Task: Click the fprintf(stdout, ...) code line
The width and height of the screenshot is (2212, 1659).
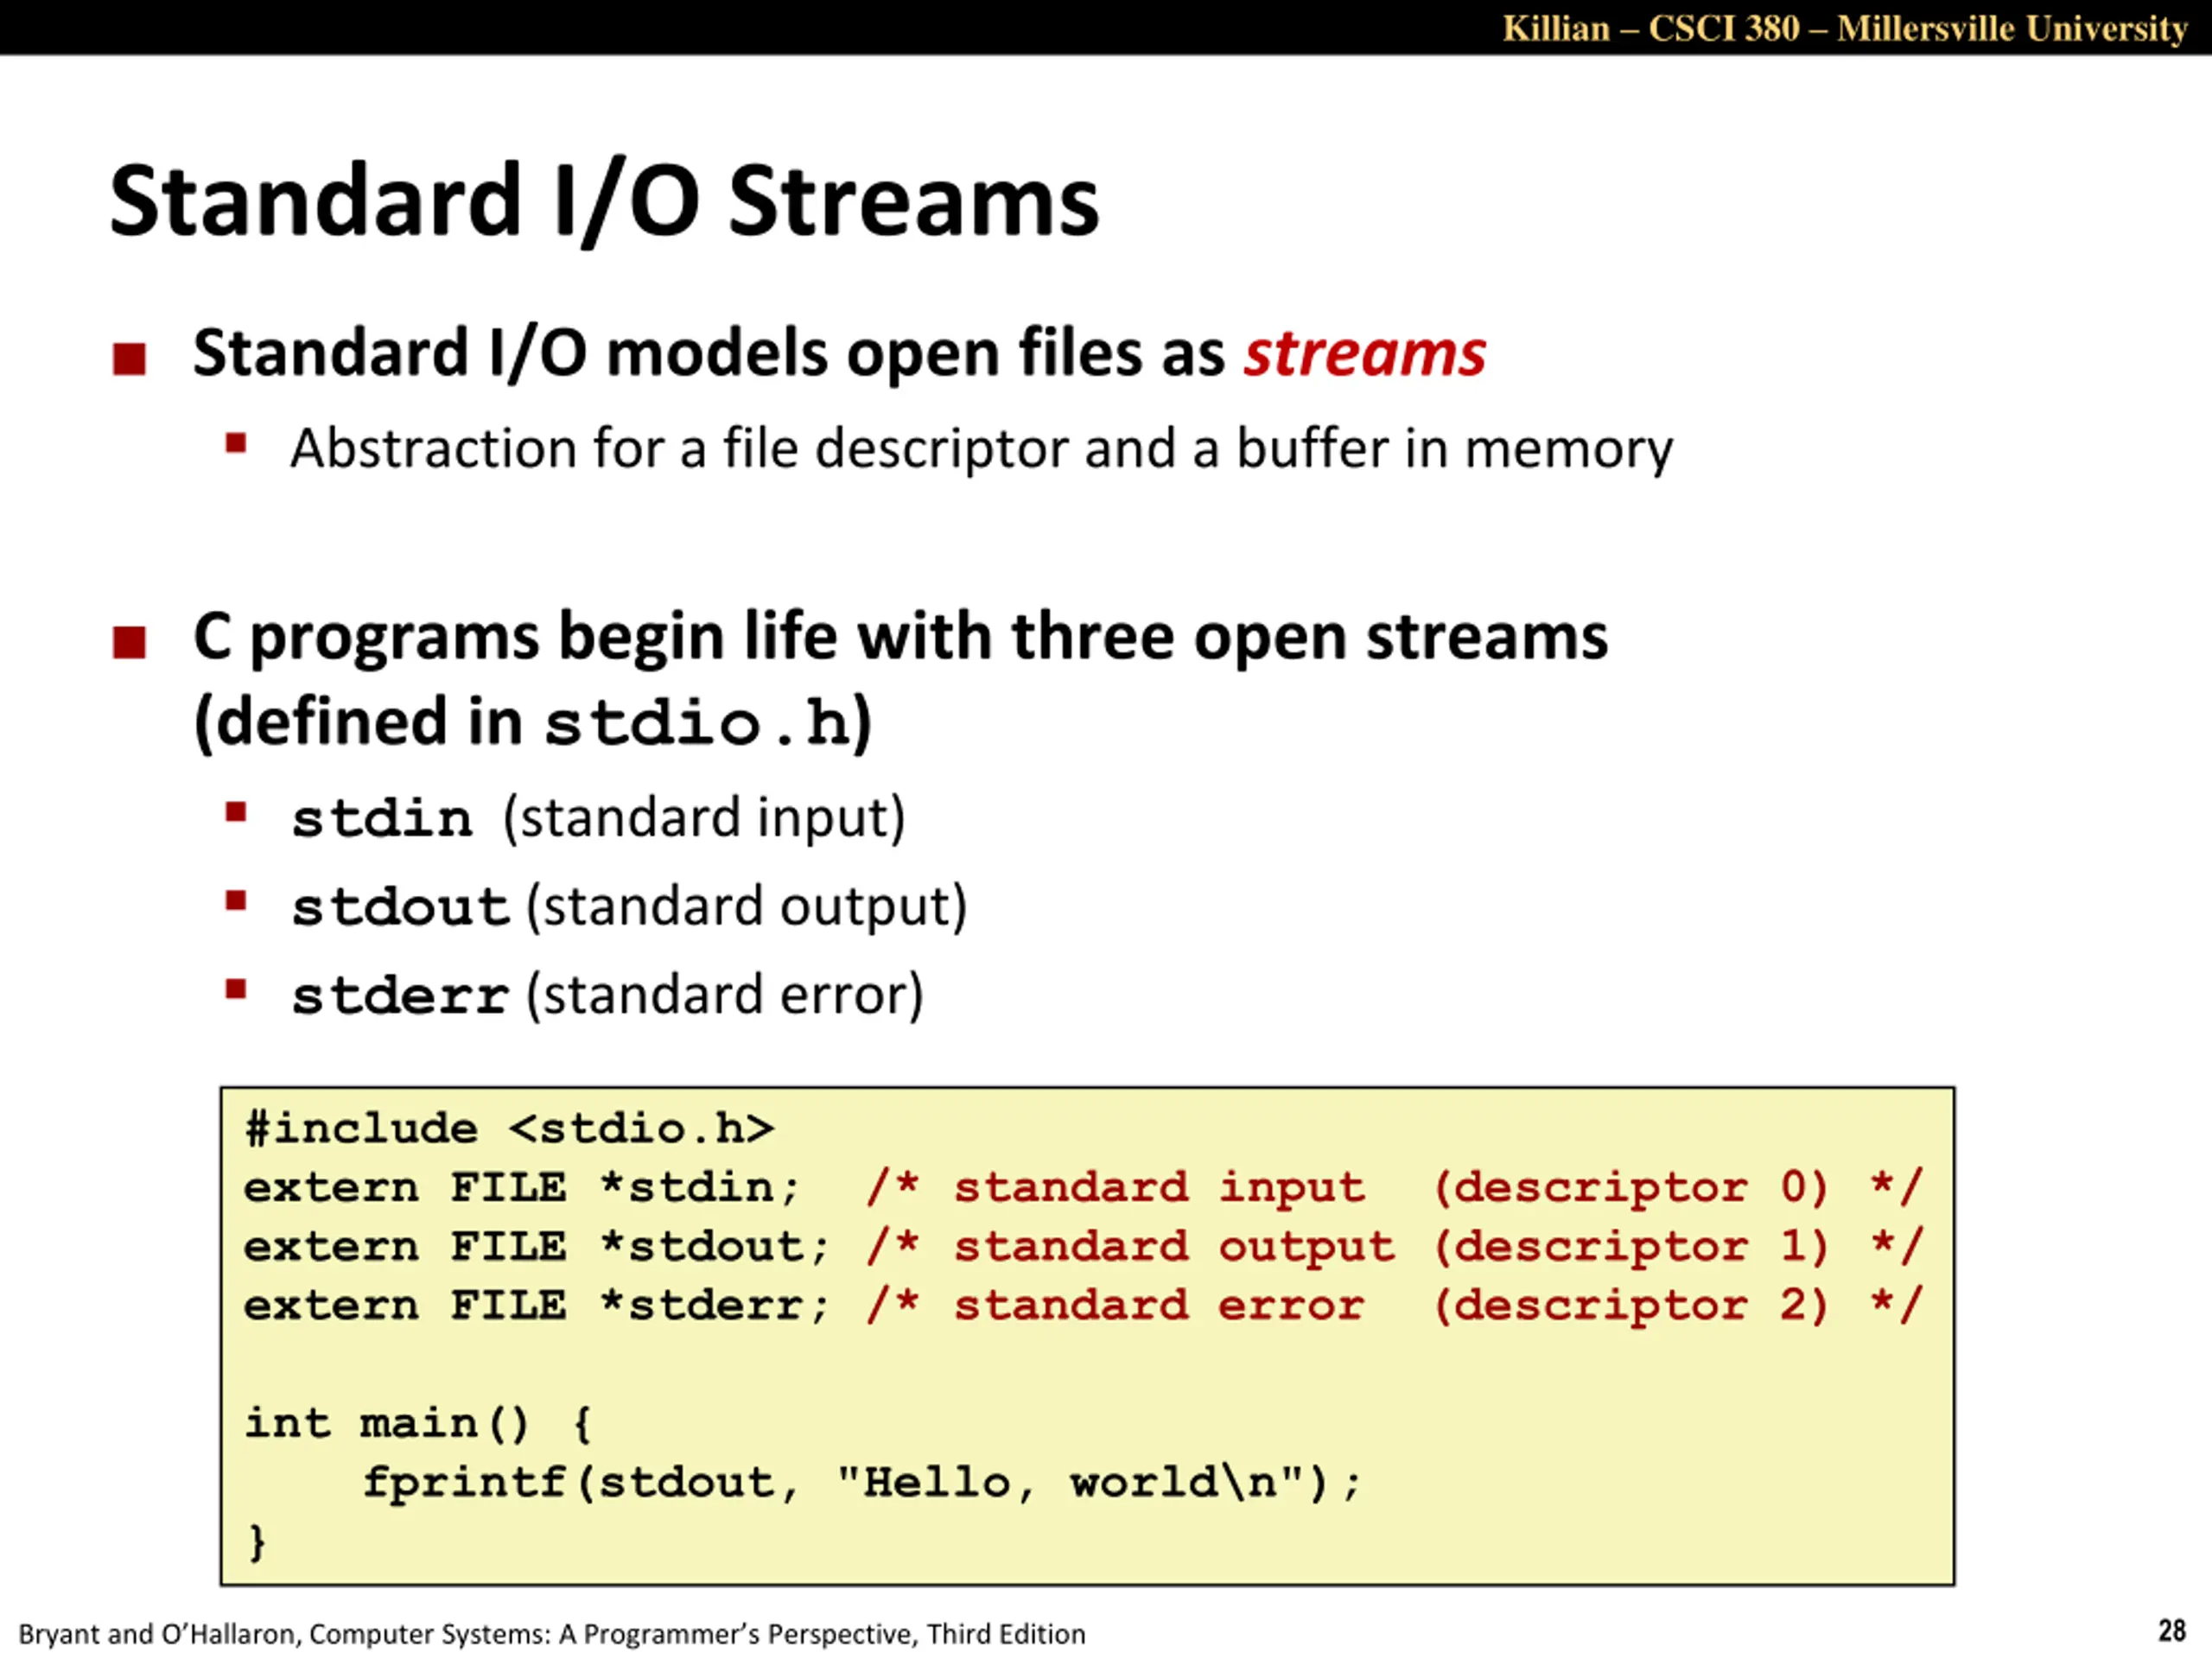Action: click(x=862, y=1482)
